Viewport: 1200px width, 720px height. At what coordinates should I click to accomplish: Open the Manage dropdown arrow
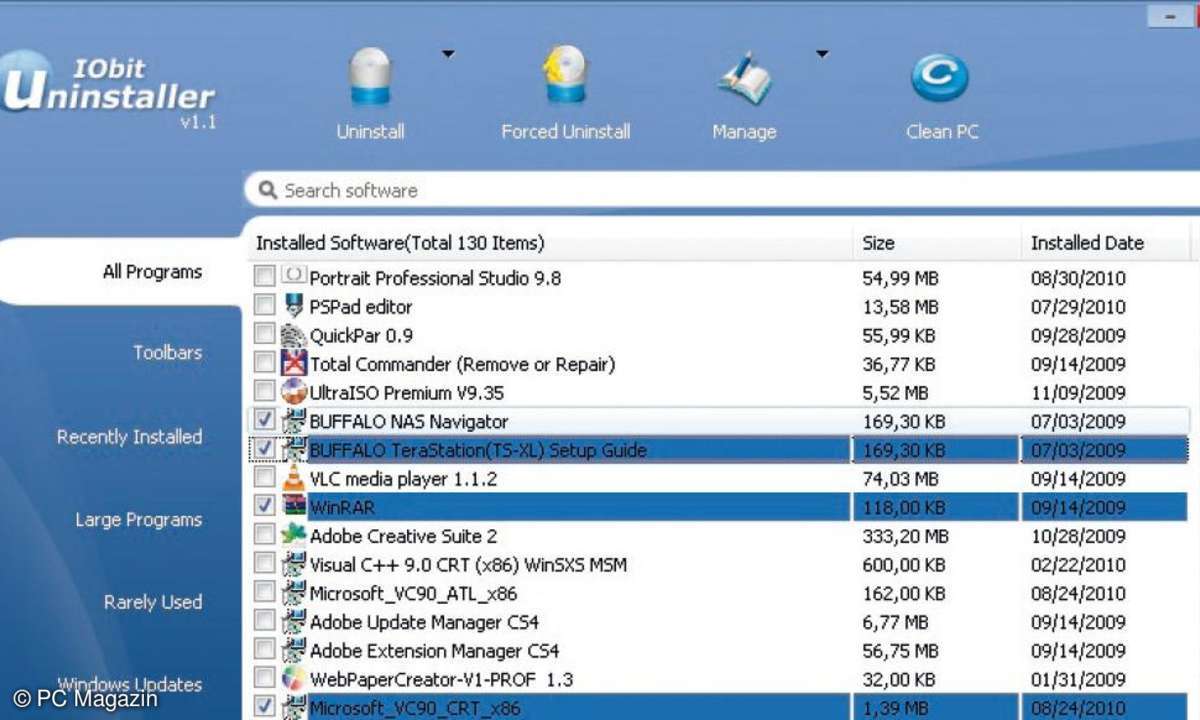(822, 54)
